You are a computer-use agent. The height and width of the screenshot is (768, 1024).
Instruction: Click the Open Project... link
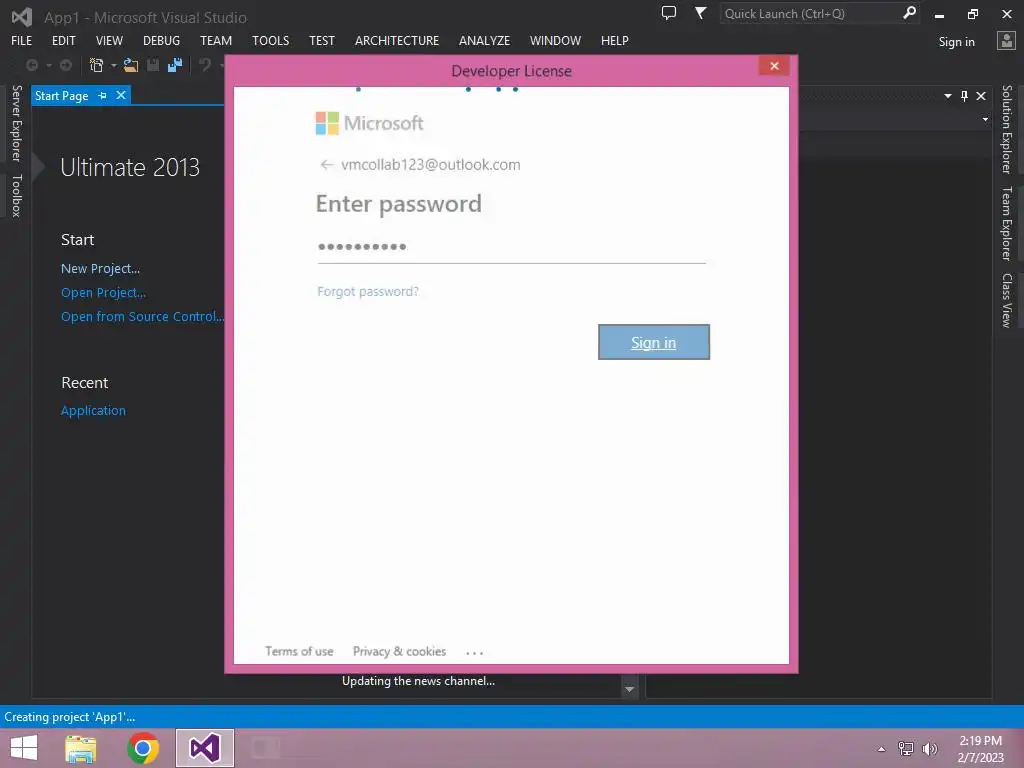[x=103, y=293]
